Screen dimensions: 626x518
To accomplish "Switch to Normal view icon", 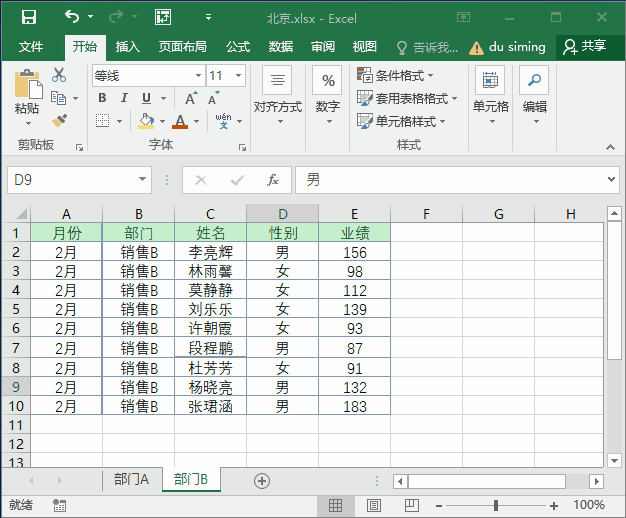I will click(x=335, y=506).
